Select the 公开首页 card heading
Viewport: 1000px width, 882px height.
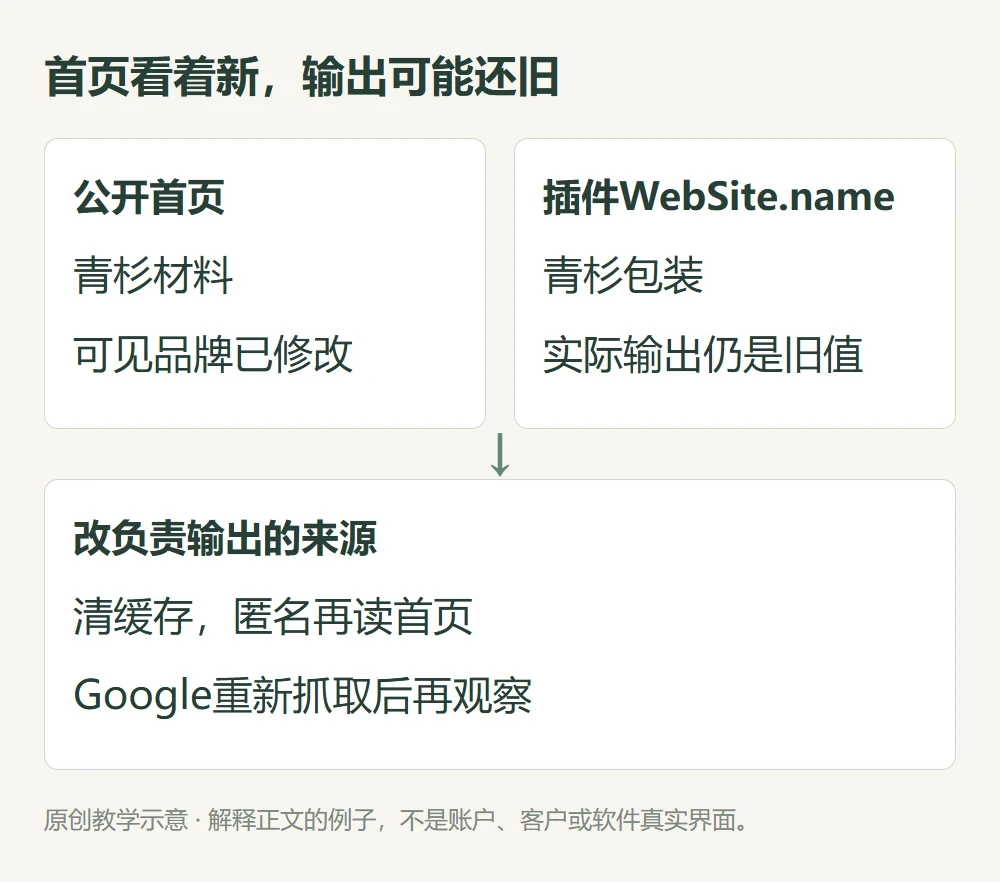pos(149,197)
